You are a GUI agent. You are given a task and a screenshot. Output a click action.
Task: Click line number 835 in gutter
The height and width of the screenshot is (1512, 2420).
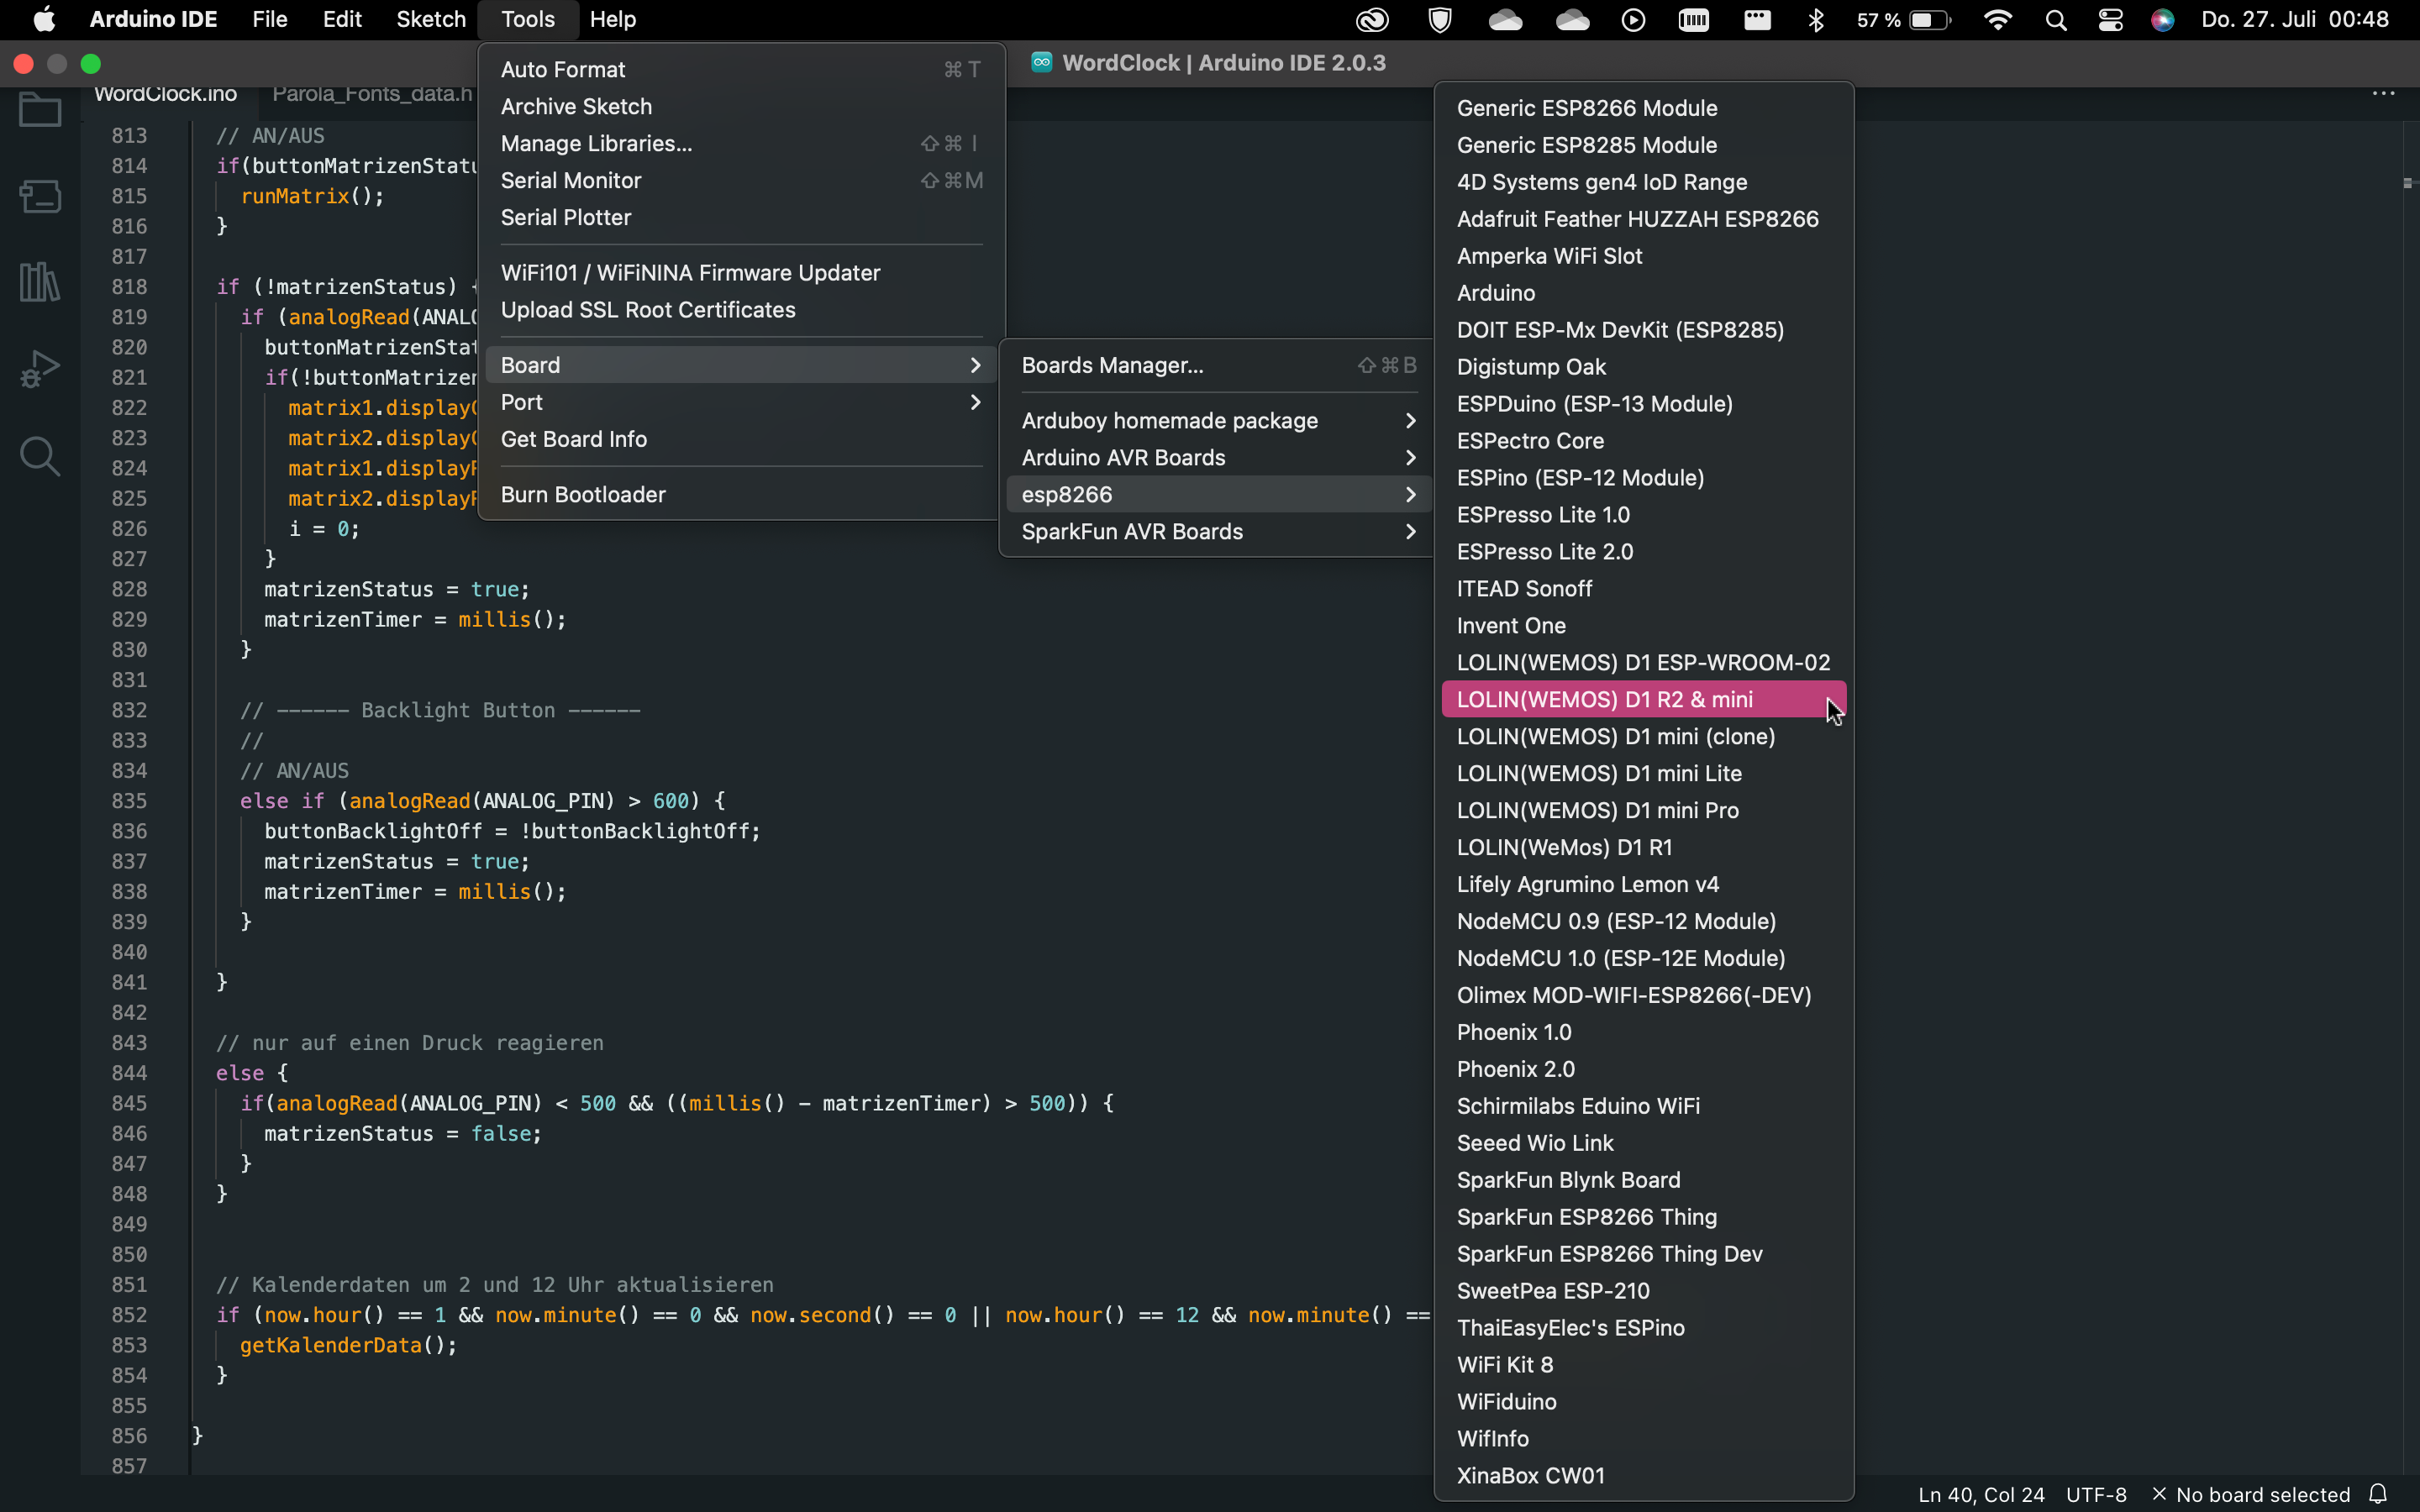click(x=129, y=801)
